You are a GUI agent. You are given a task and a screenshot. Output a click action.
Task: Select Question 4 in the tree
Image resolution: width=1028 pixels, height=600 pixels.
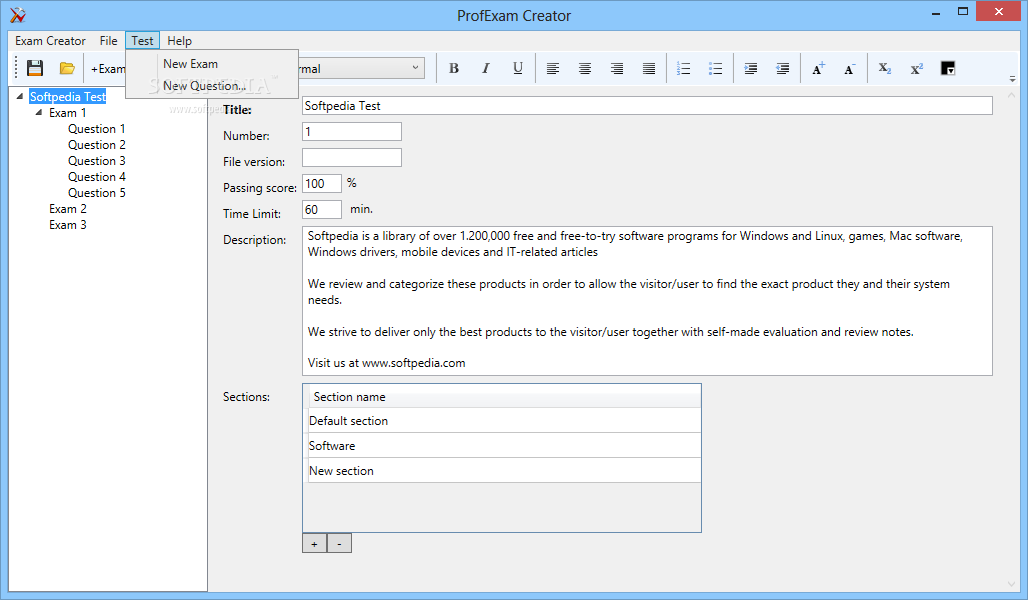(96, 177)
